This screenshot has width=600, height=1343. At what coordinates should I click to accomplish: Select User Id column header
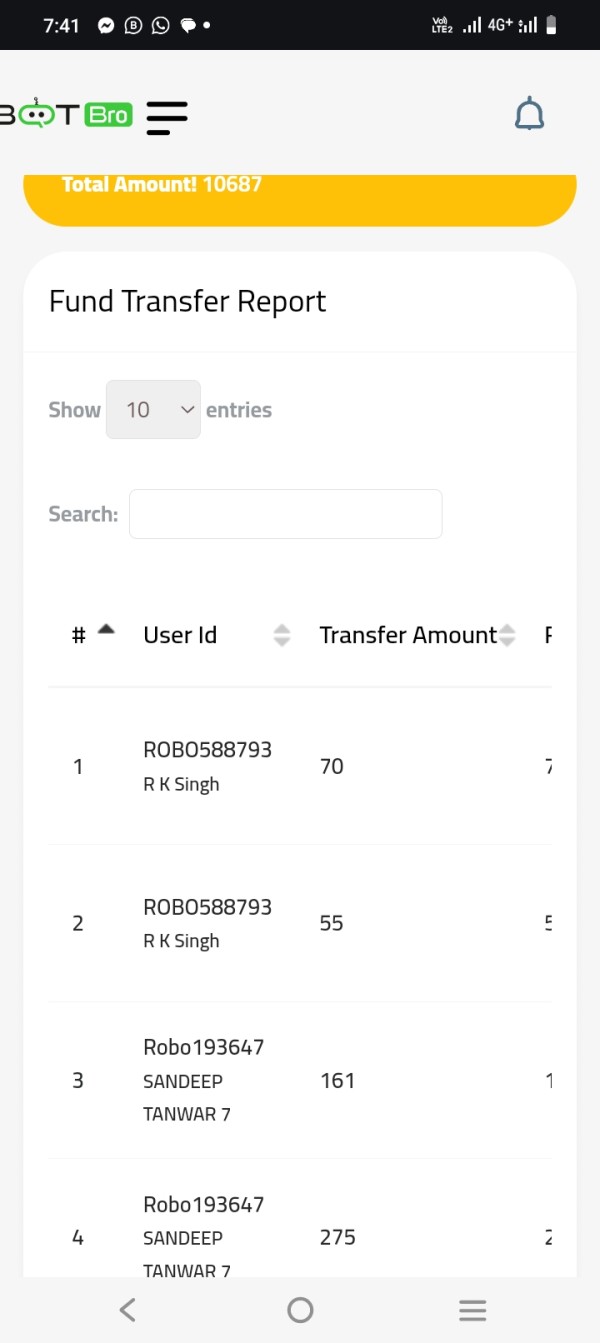(x=180, y=635)
